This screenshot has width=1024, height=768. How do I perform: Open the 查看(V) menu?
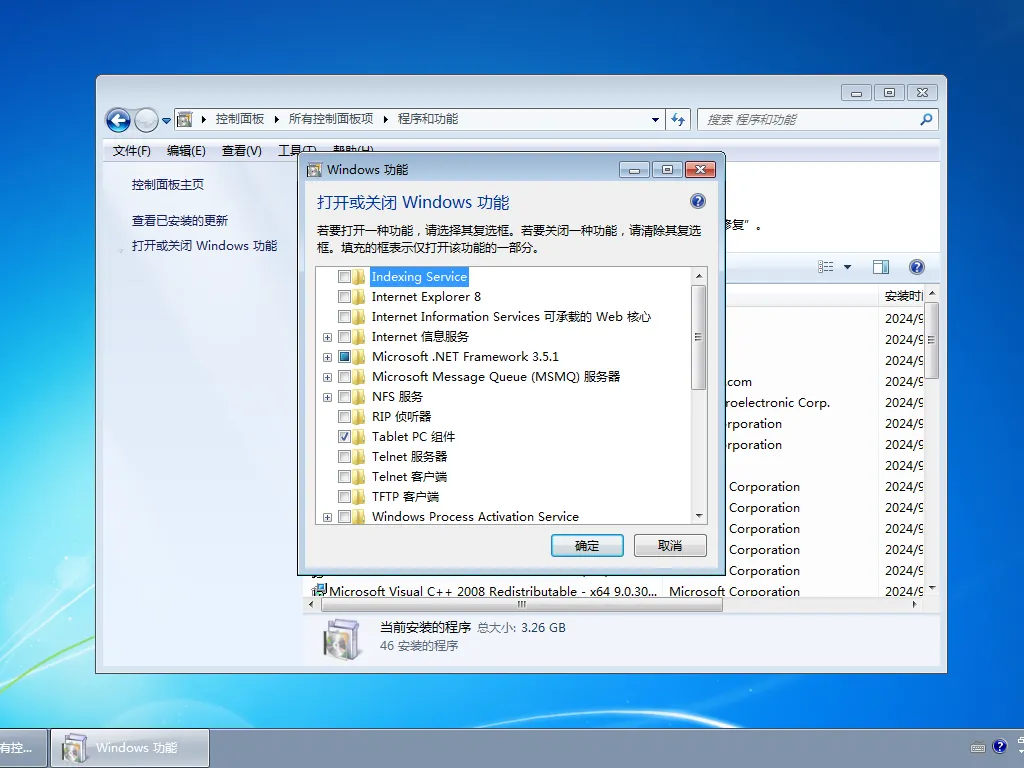pos(241,150)
